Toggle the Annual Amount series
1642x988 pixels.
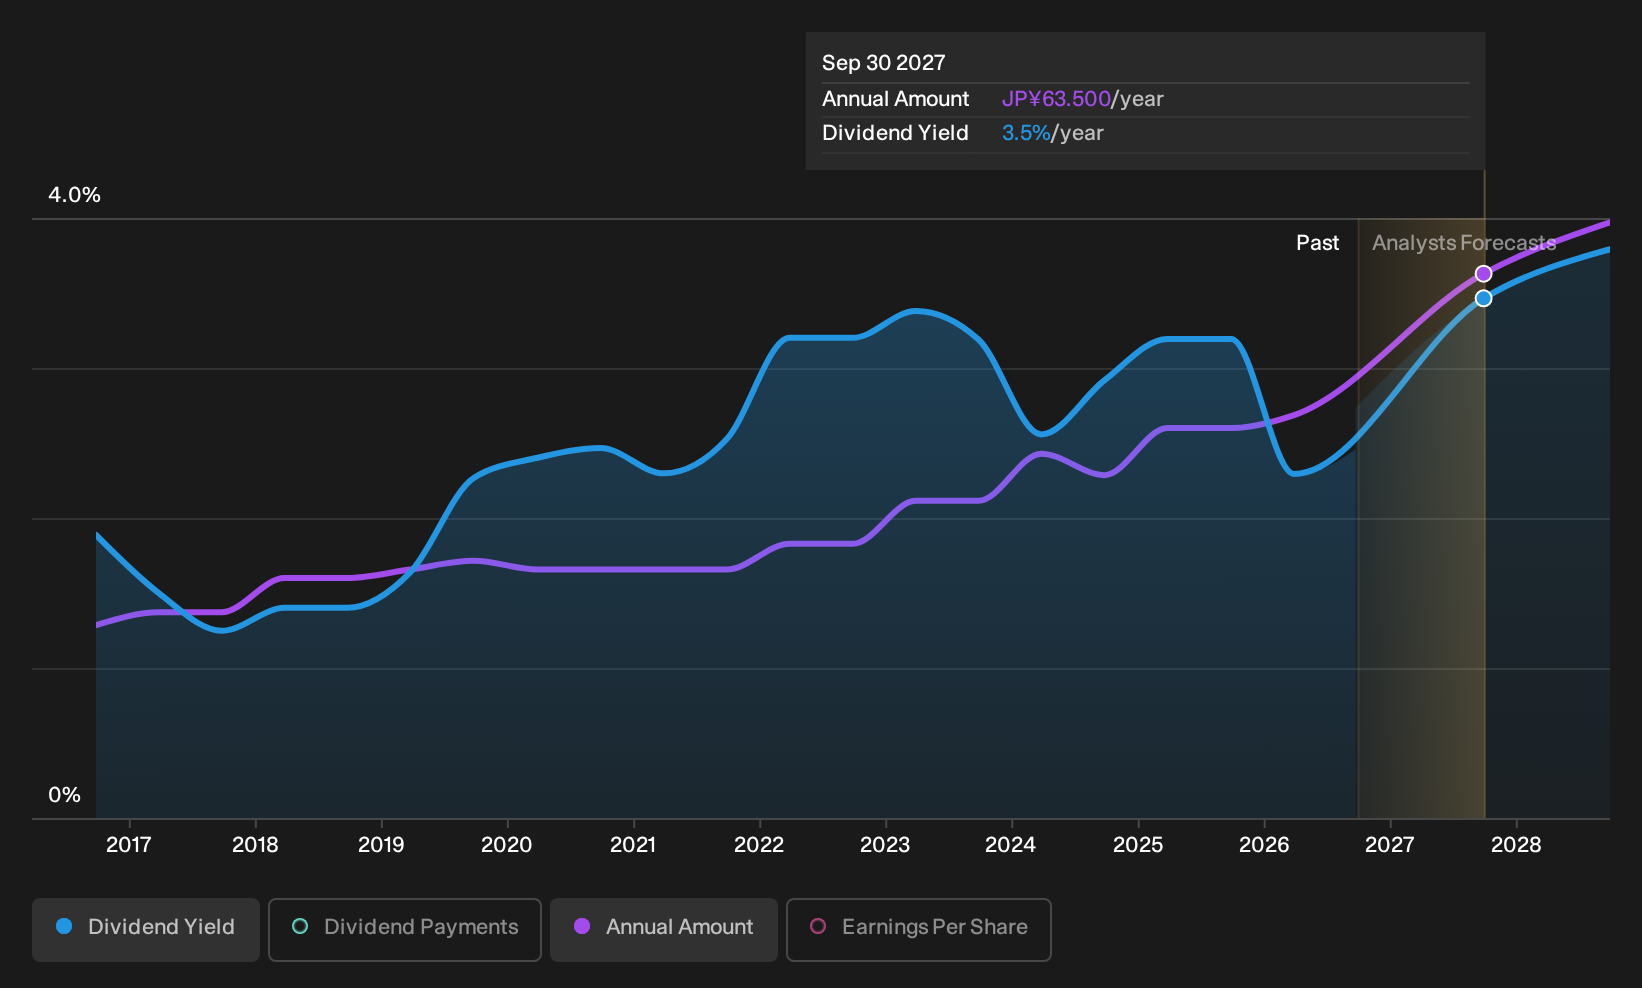[x=664, y=929]
